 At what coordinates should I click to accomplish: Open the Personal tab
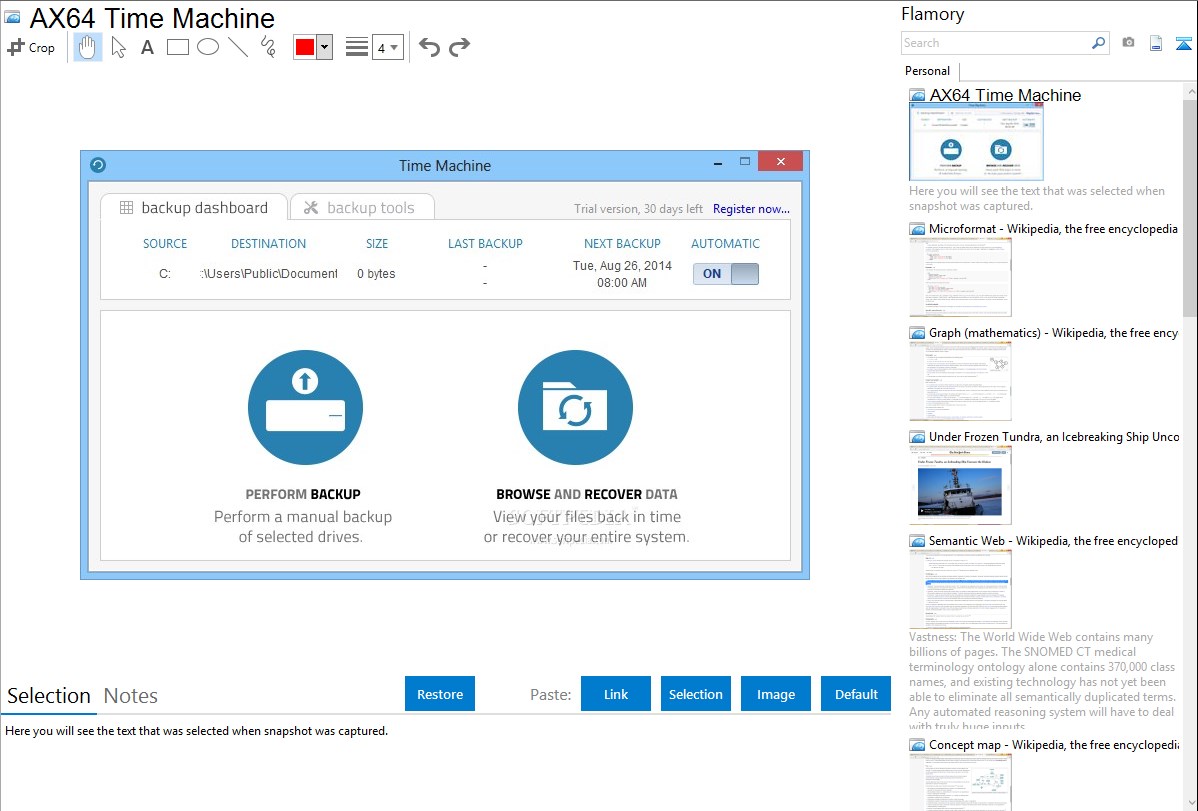[928, 71]
